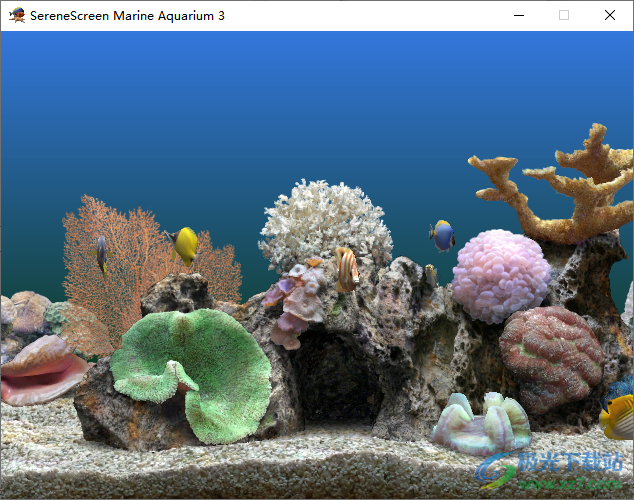This screenshot has height=500, width=634.
Task: Click the SereneScreen Marine Aquarium 3 title text
Action: (127, 16)
